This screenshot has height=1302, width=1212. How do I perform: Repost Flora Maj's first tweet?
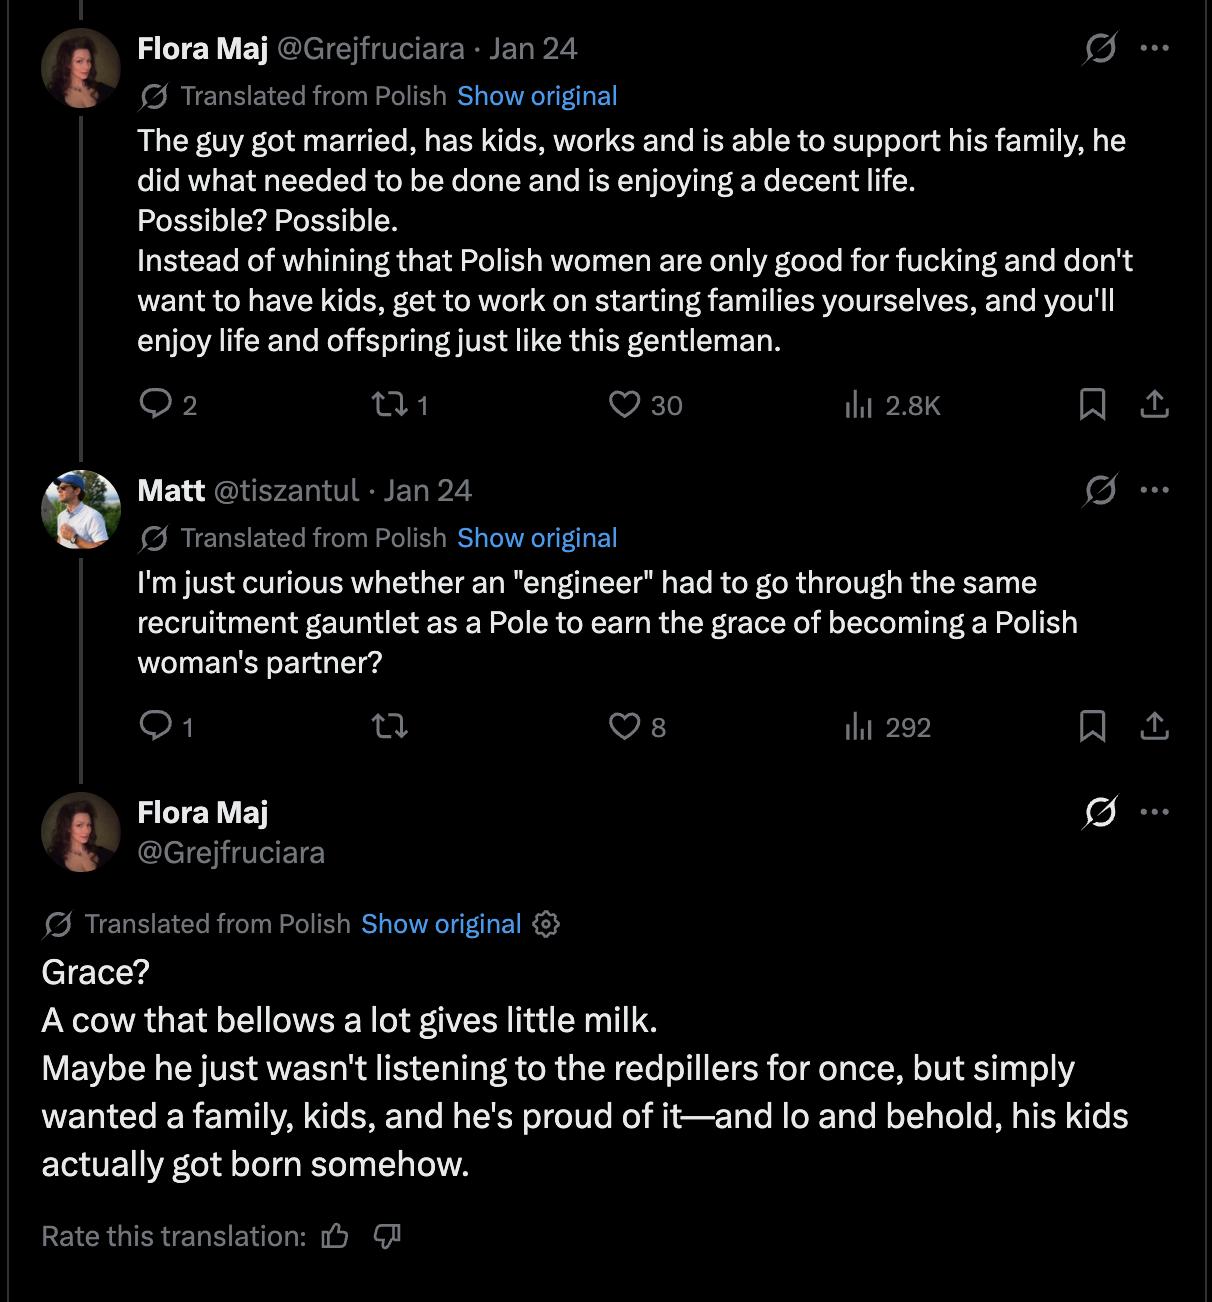[389, 404]
